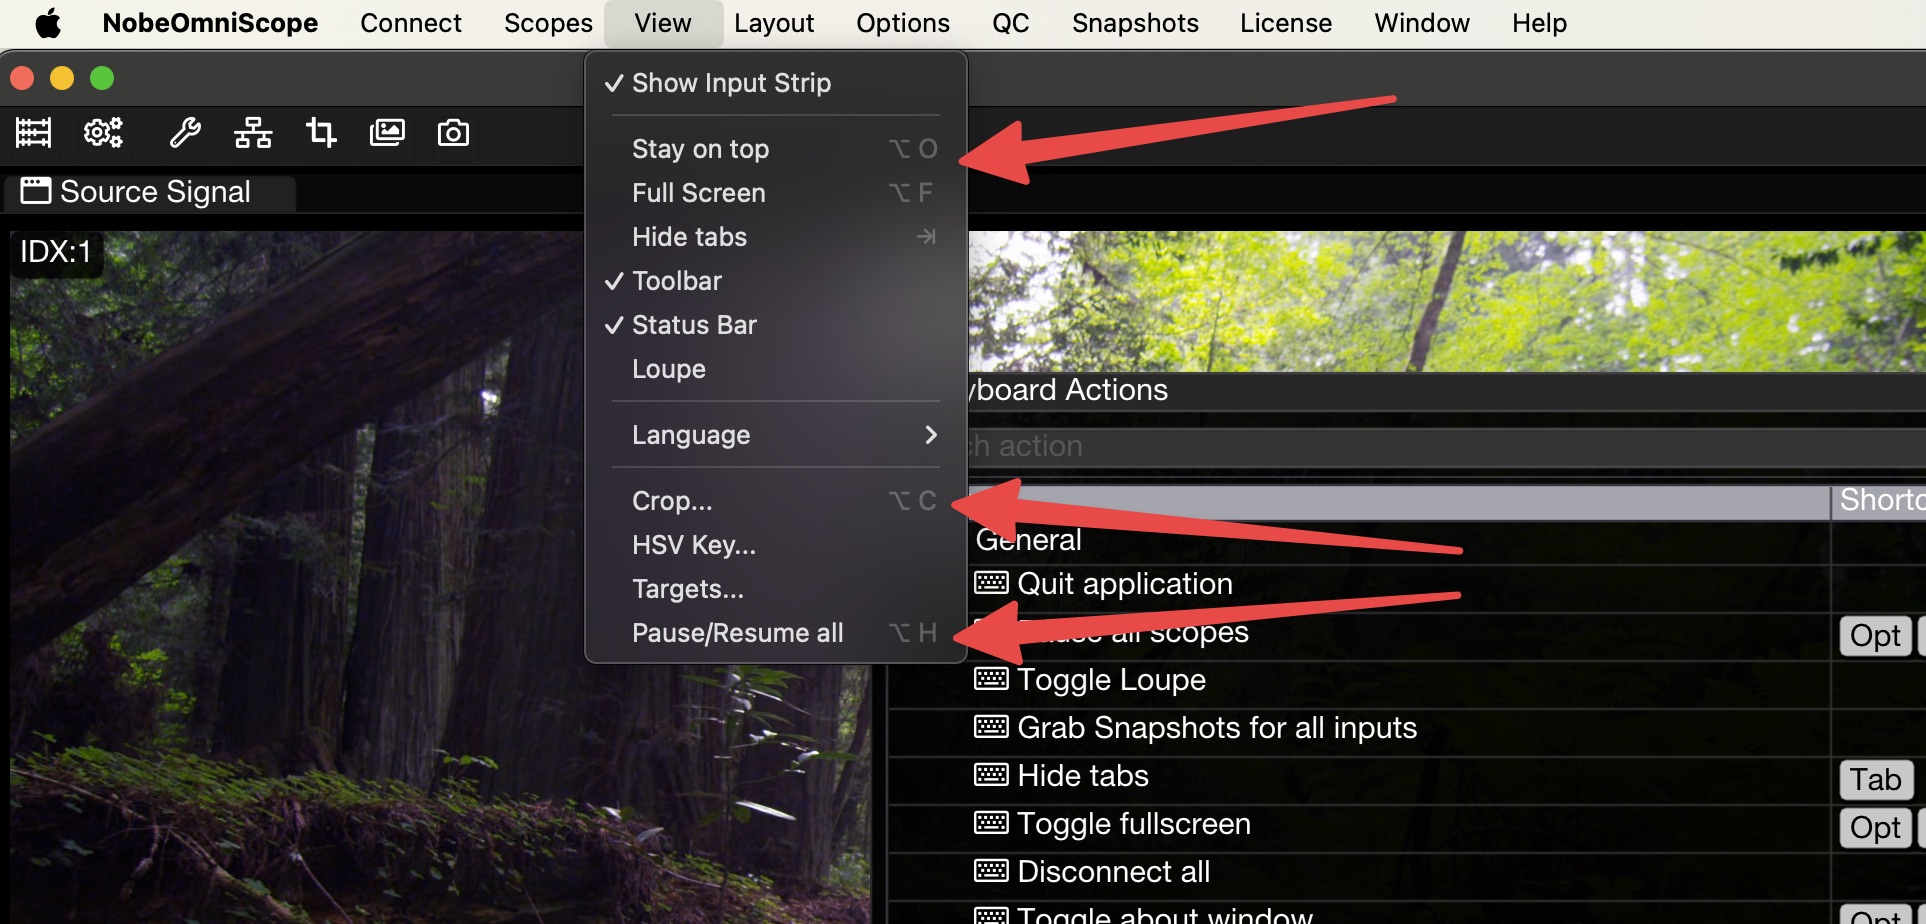Open the Layout menu in the menu bar

coord(773,23)
